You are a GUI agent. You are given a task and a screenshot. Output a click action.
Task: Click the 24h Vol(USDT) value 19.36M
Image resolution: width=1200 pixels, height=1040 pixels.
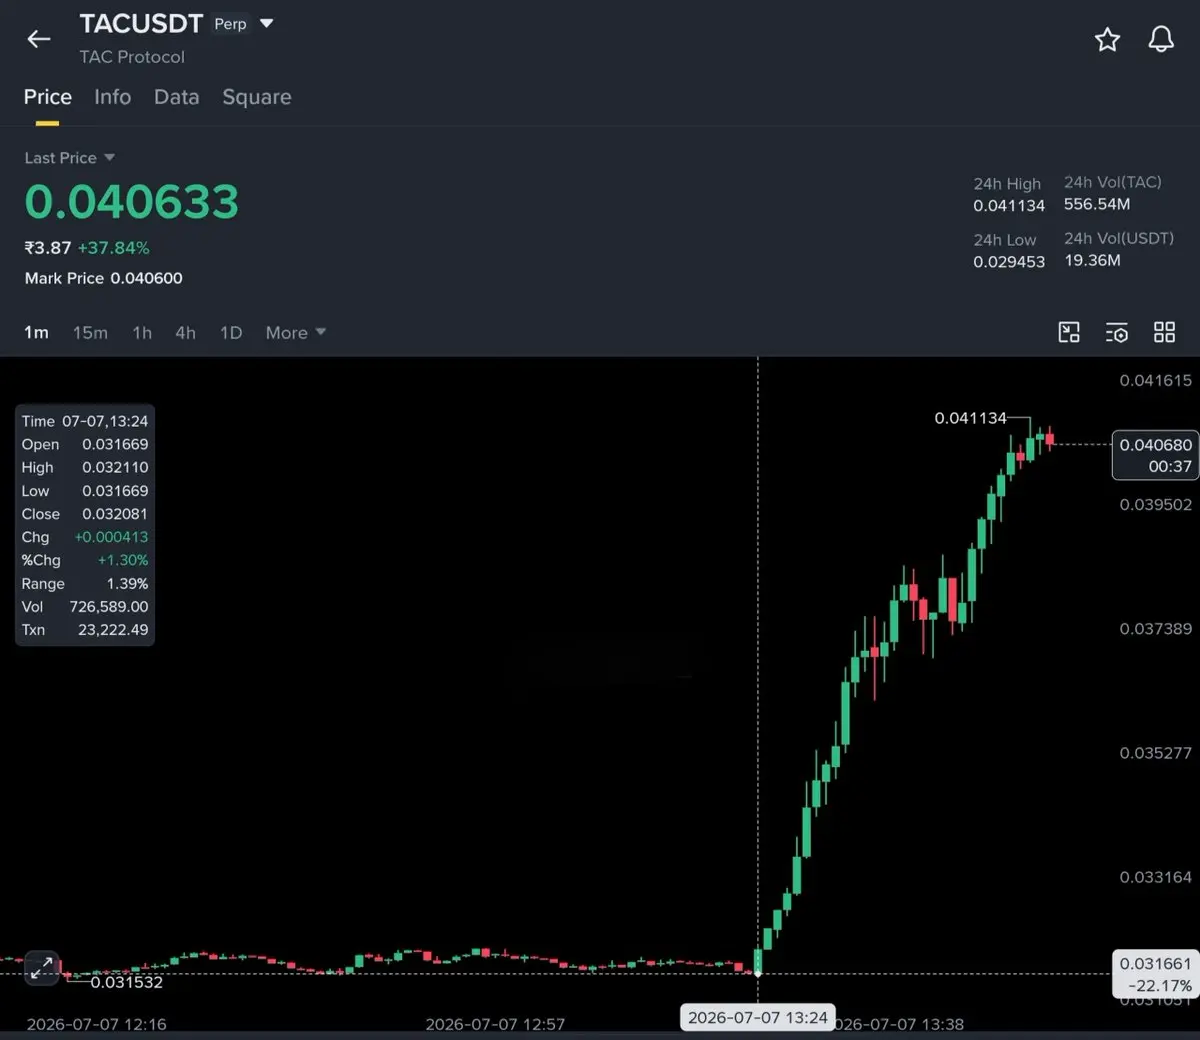point(1092,260)
